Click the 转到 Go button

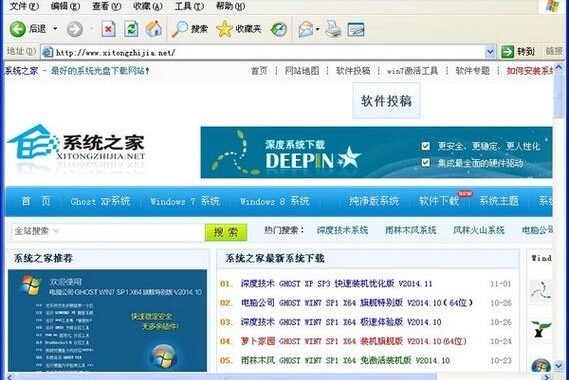point(518,52)
